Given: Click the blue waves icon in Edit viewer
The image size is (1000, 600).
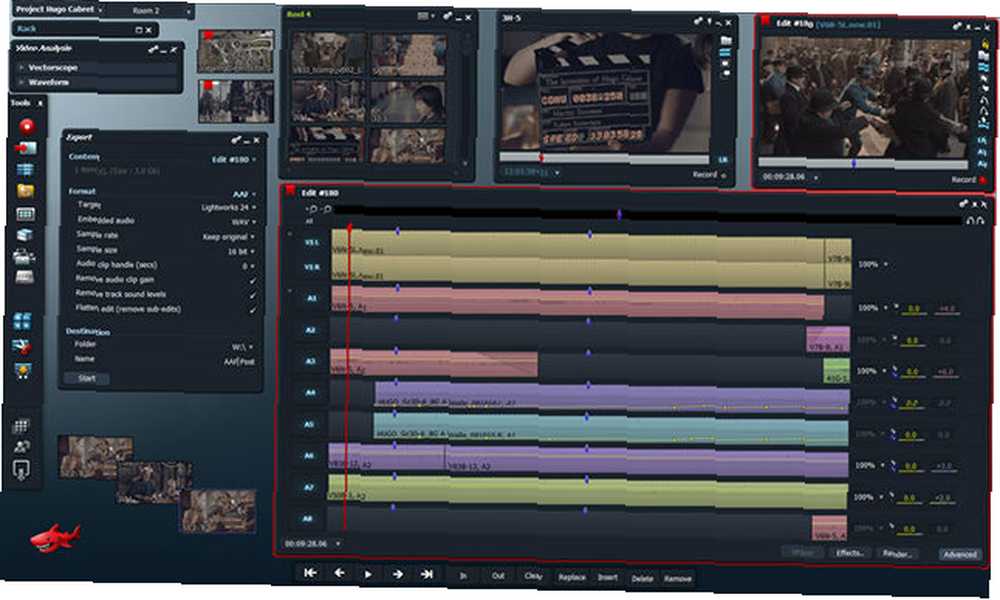Looking at the screenshot, I should click(983, 67).
